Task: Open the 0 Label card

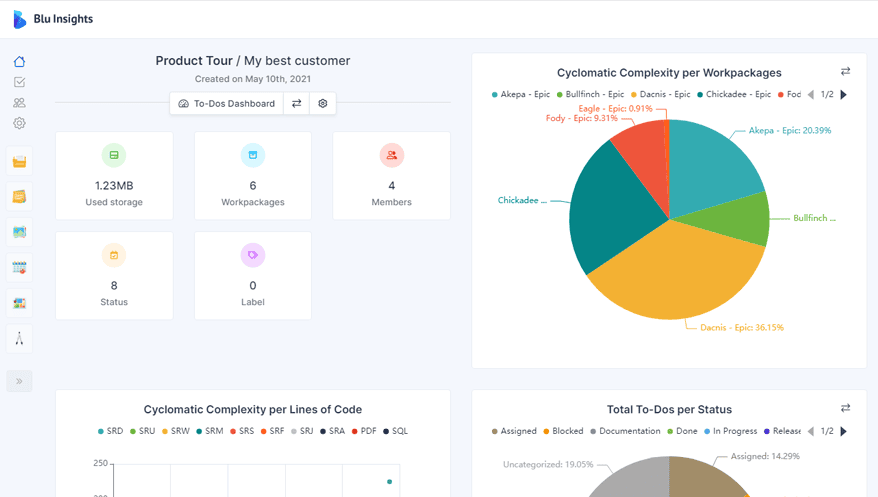Action: (253, 276)
